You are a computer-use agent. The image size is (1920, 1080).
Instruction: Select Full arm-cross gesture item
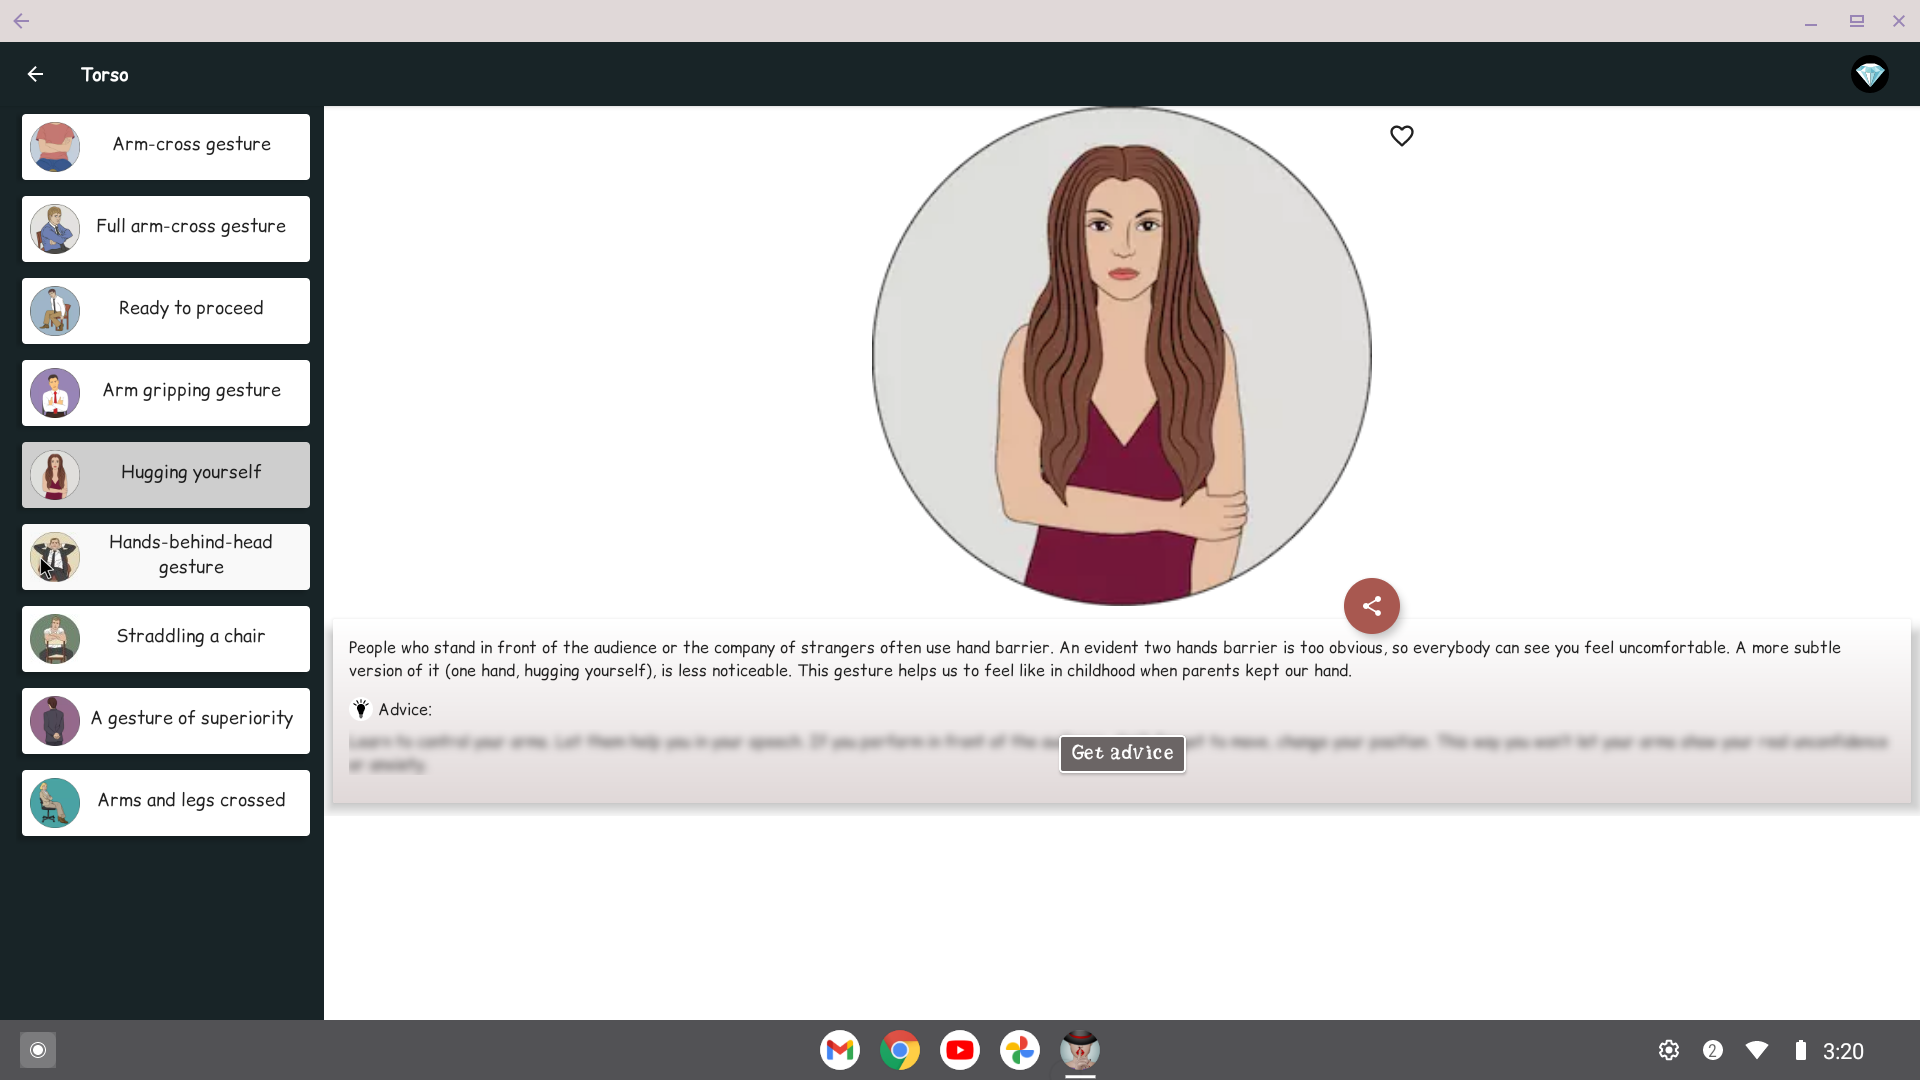[166, 229]
